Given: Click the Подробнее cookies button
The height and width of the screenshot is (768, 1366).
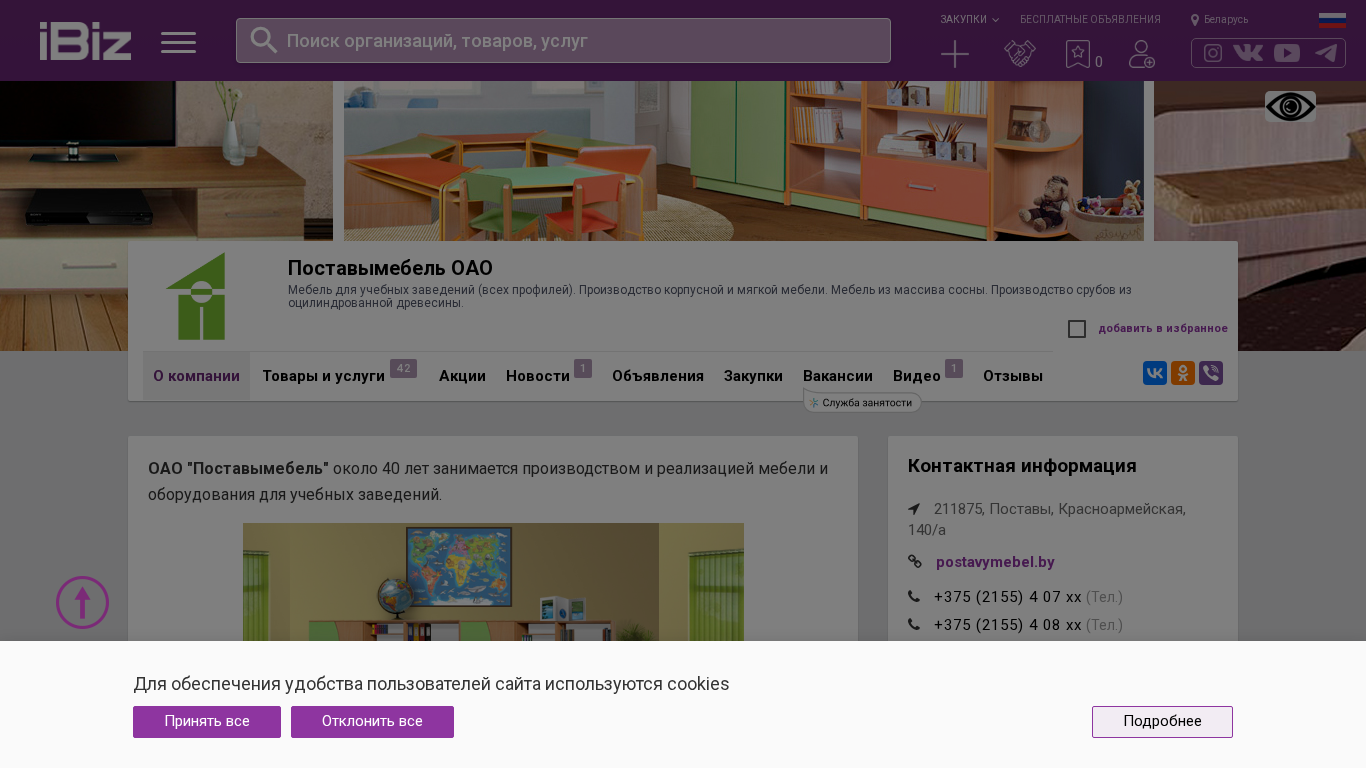Looking at the screenshot, I should point(1162,722).
